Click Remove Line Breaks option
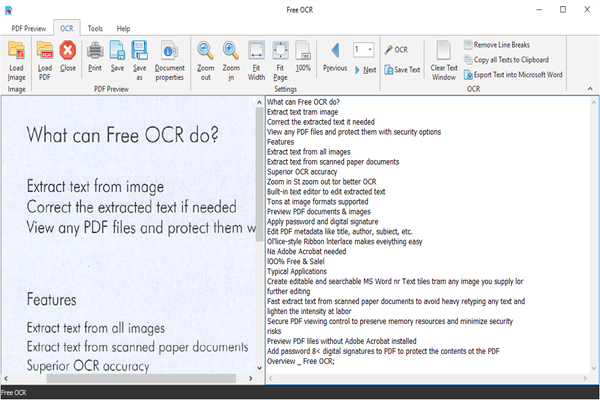Image resolution: width=600 pixels, height=400 pixels. coord(509,45)
